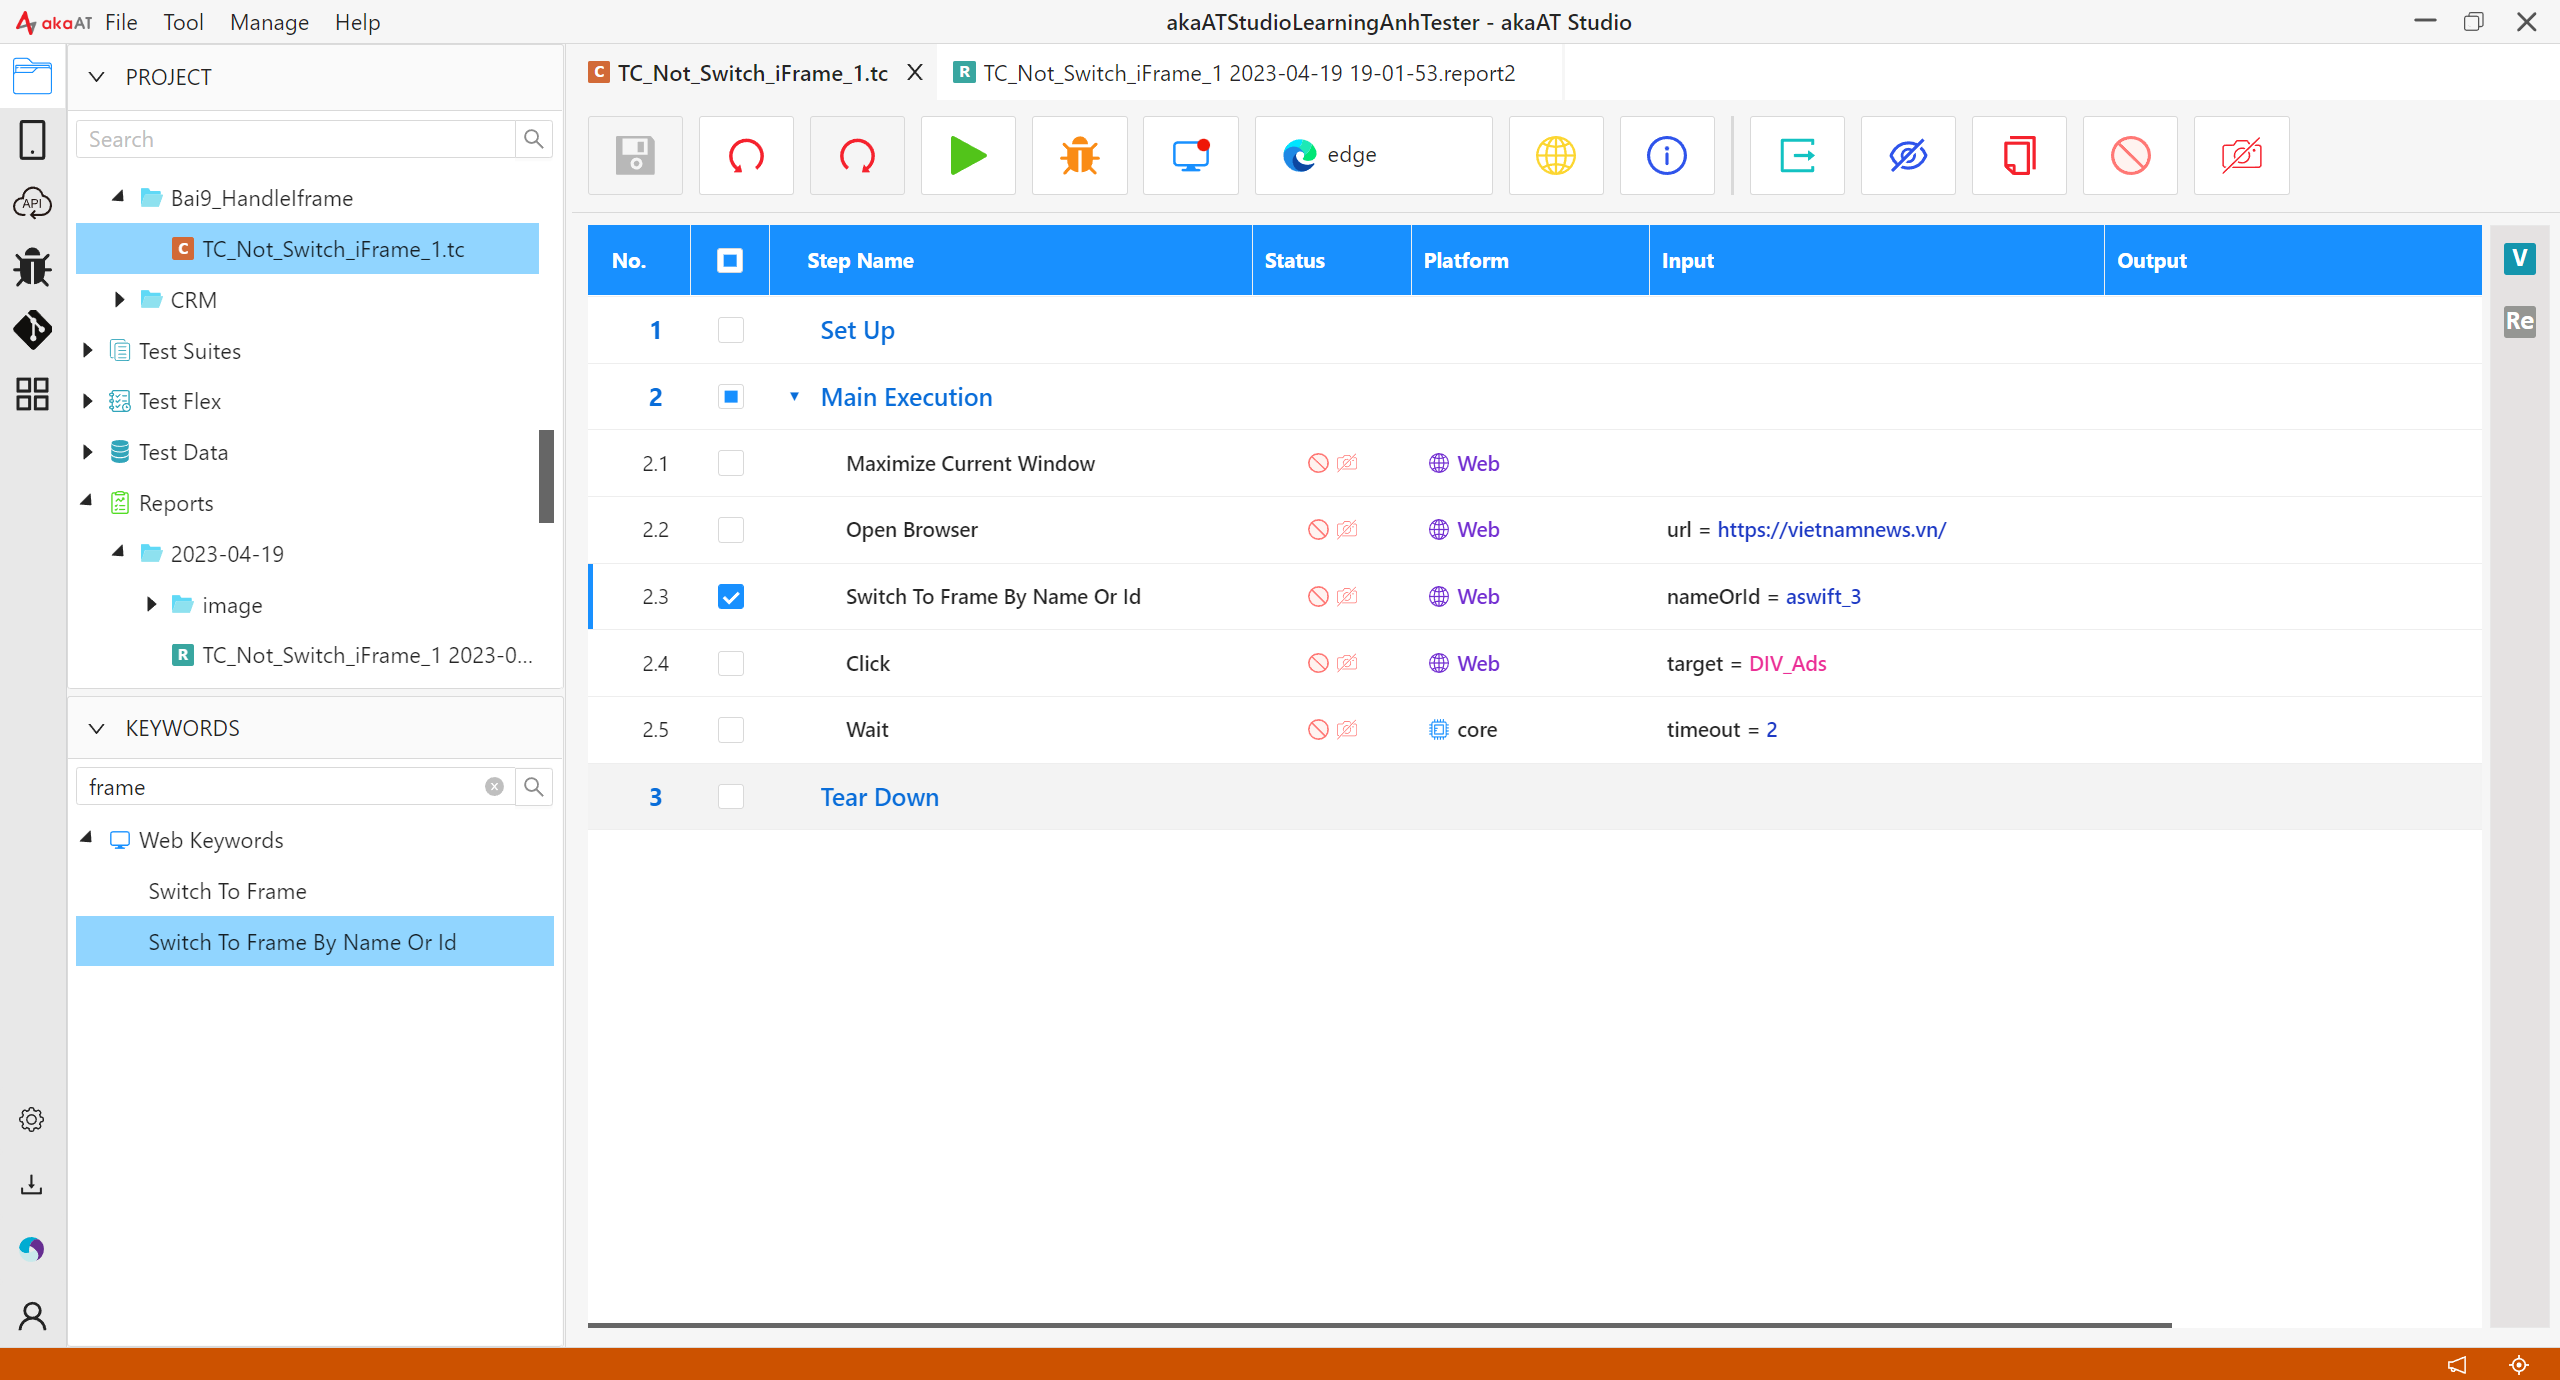
Task: Expand the Test Data node
Action: [x=87, y=452]
